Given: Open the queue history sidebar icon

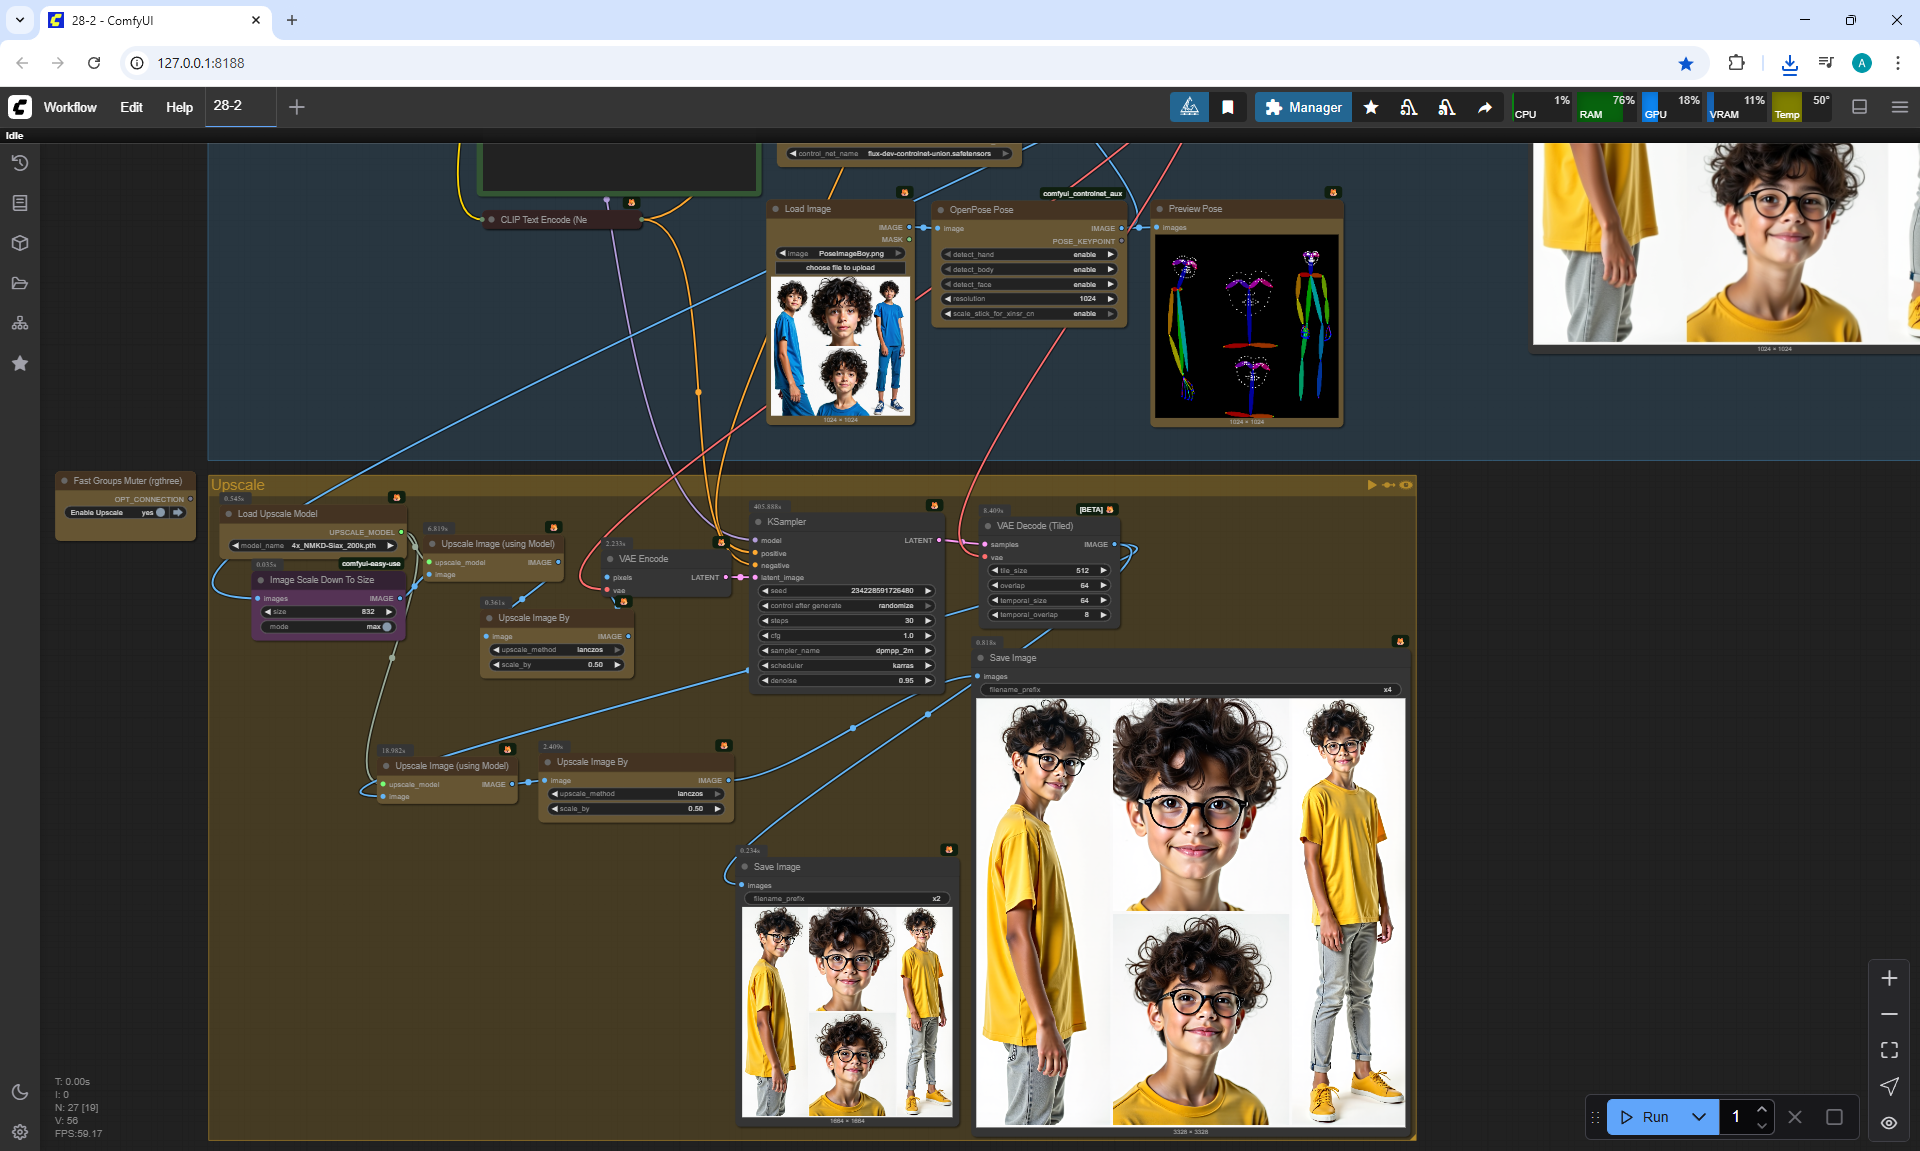Looking at the screenshot, I should [19, 163].
